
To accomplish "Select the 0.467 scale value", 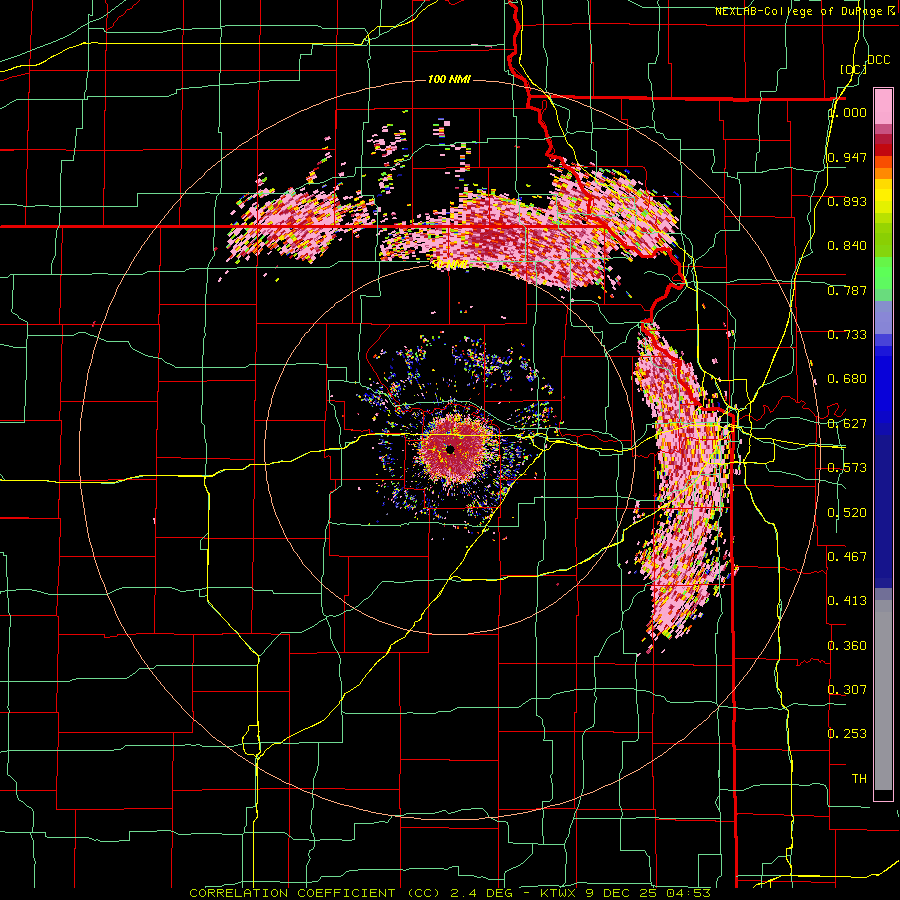I will (x=847, y=556).
